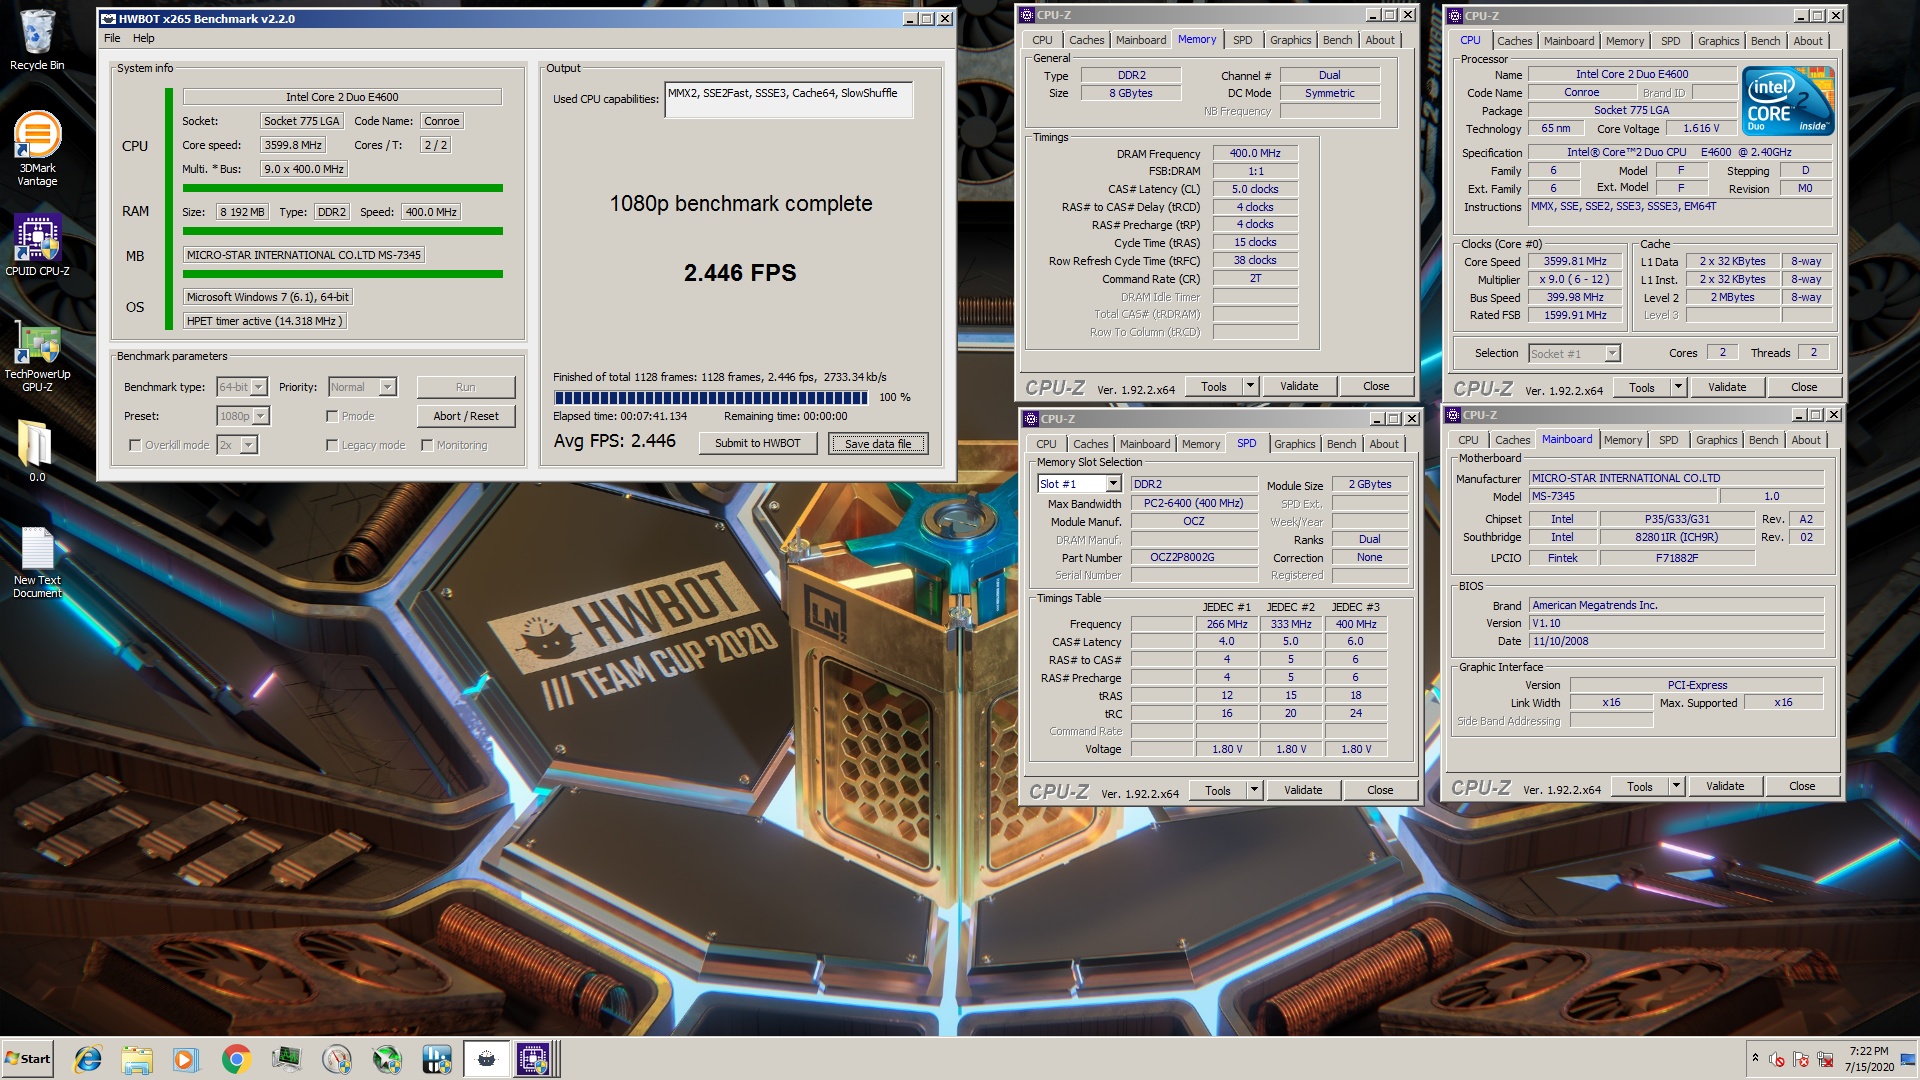Click the benchmark progress bar at 100%
This screenshot has width=1920, height=1080.
tap(711, 397)
